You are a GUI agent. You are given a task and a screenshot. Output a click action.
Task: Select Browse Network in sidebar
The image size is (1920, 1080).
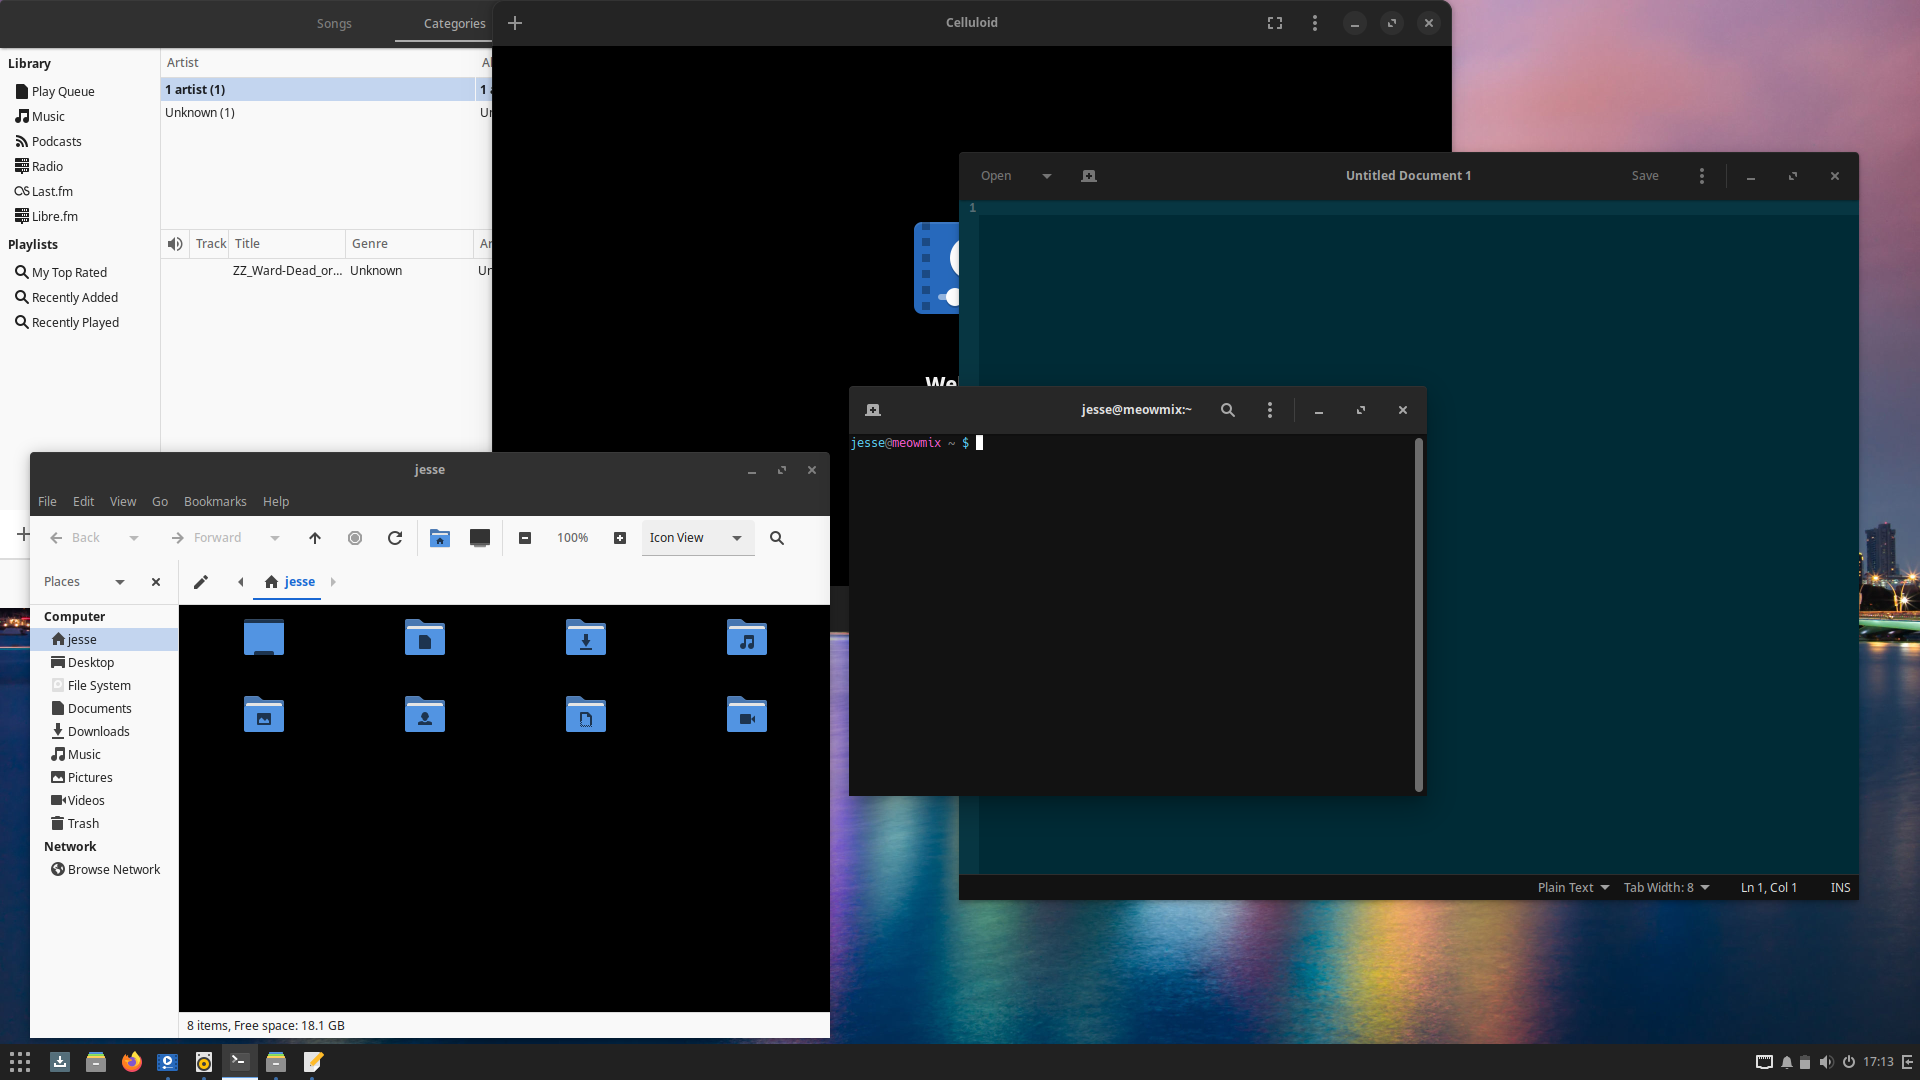(x=105, y=870)
